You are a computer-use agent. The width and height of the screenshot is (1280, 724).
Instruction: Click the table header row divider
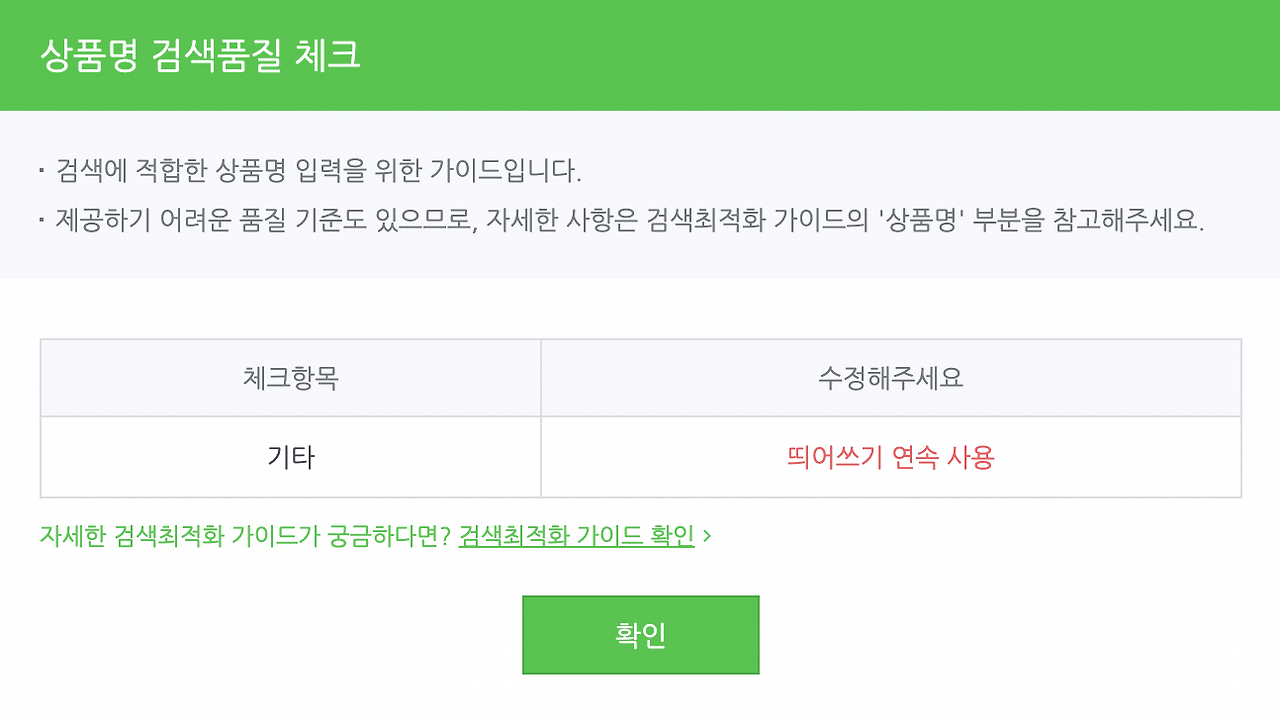pyautogui.click(x=640, y=416)
